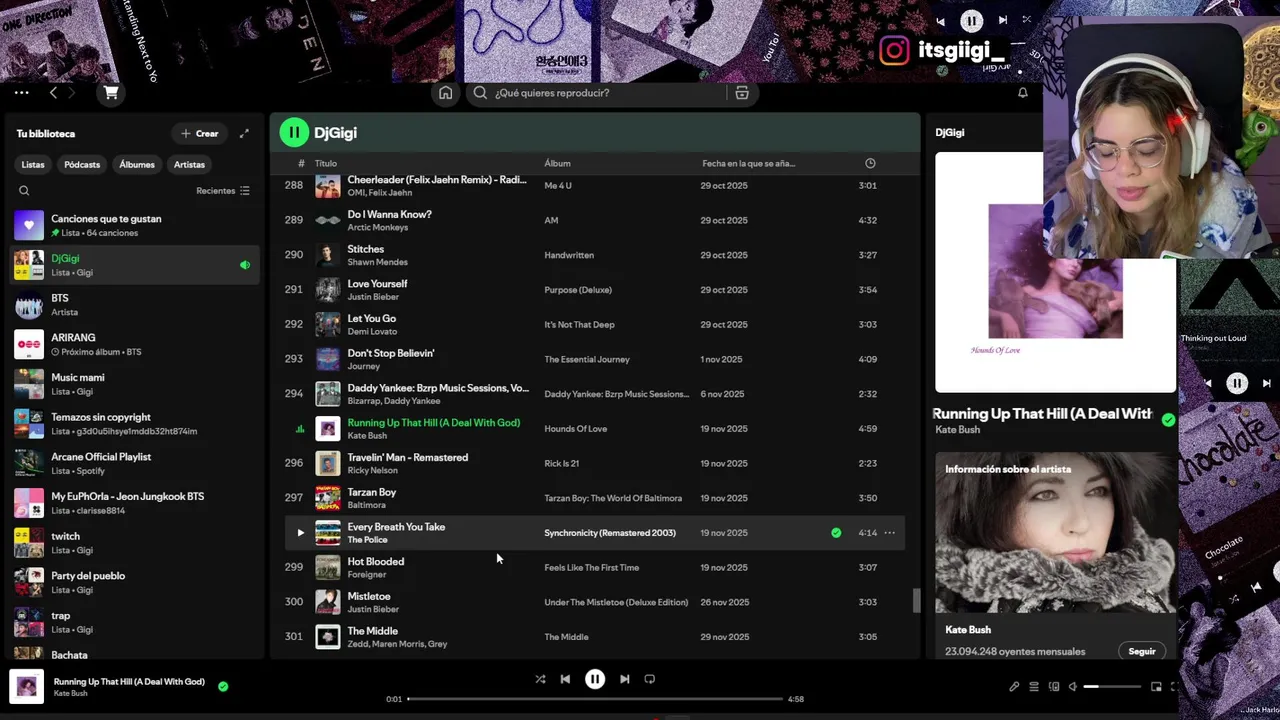The image size is (1280, 720).
Task: Open Synchronicity (Remastered 2003) album link
Action: (610, 533)
